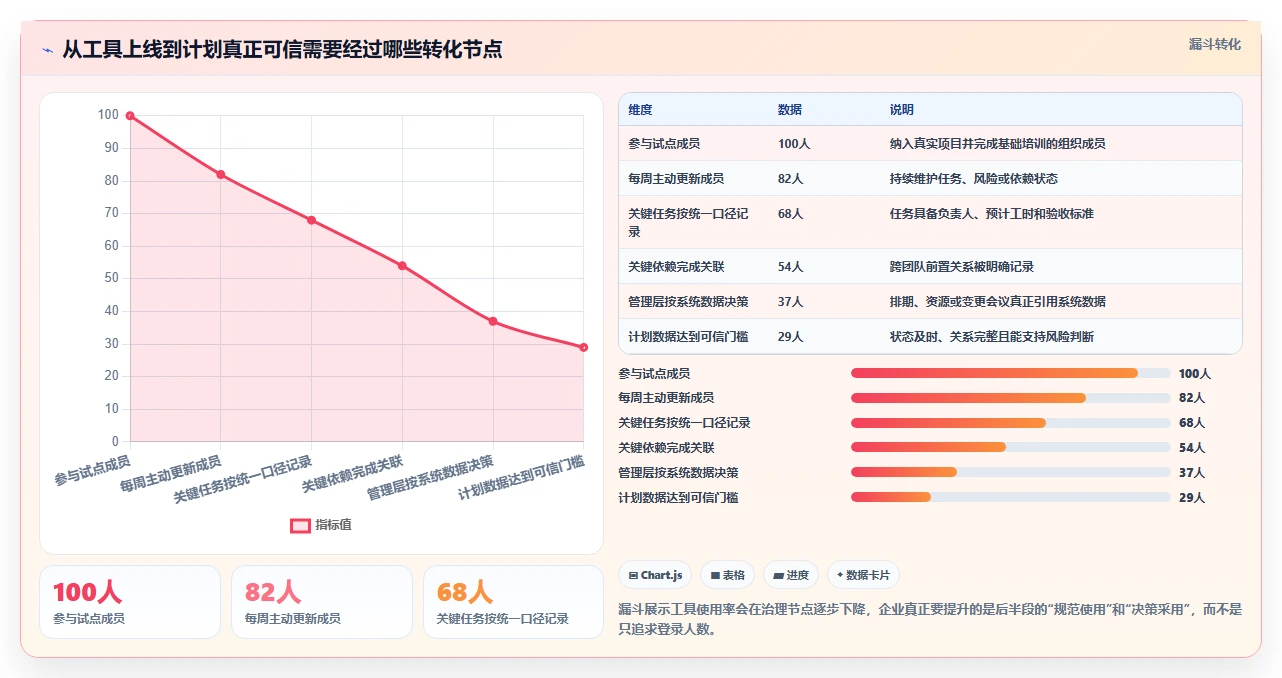Screen dimensions: 1282x678
Task: Click the 每周主动更新成员 progress bar
Action: pos(1010,398)
